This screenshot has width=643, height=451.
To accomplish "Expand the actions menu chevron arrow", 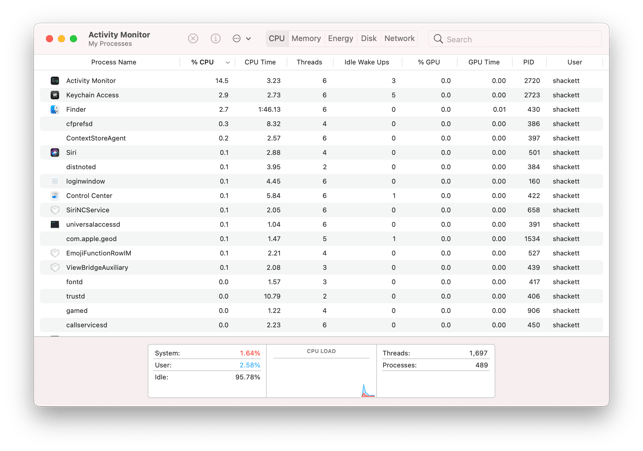I will click(249, 39).
